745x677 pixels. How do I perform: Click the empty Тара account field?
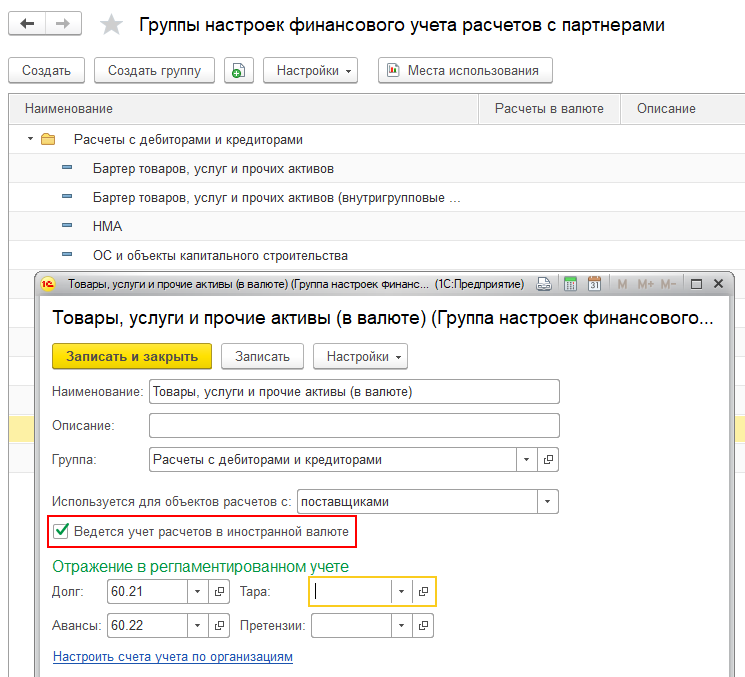click(x=352, y=591)
